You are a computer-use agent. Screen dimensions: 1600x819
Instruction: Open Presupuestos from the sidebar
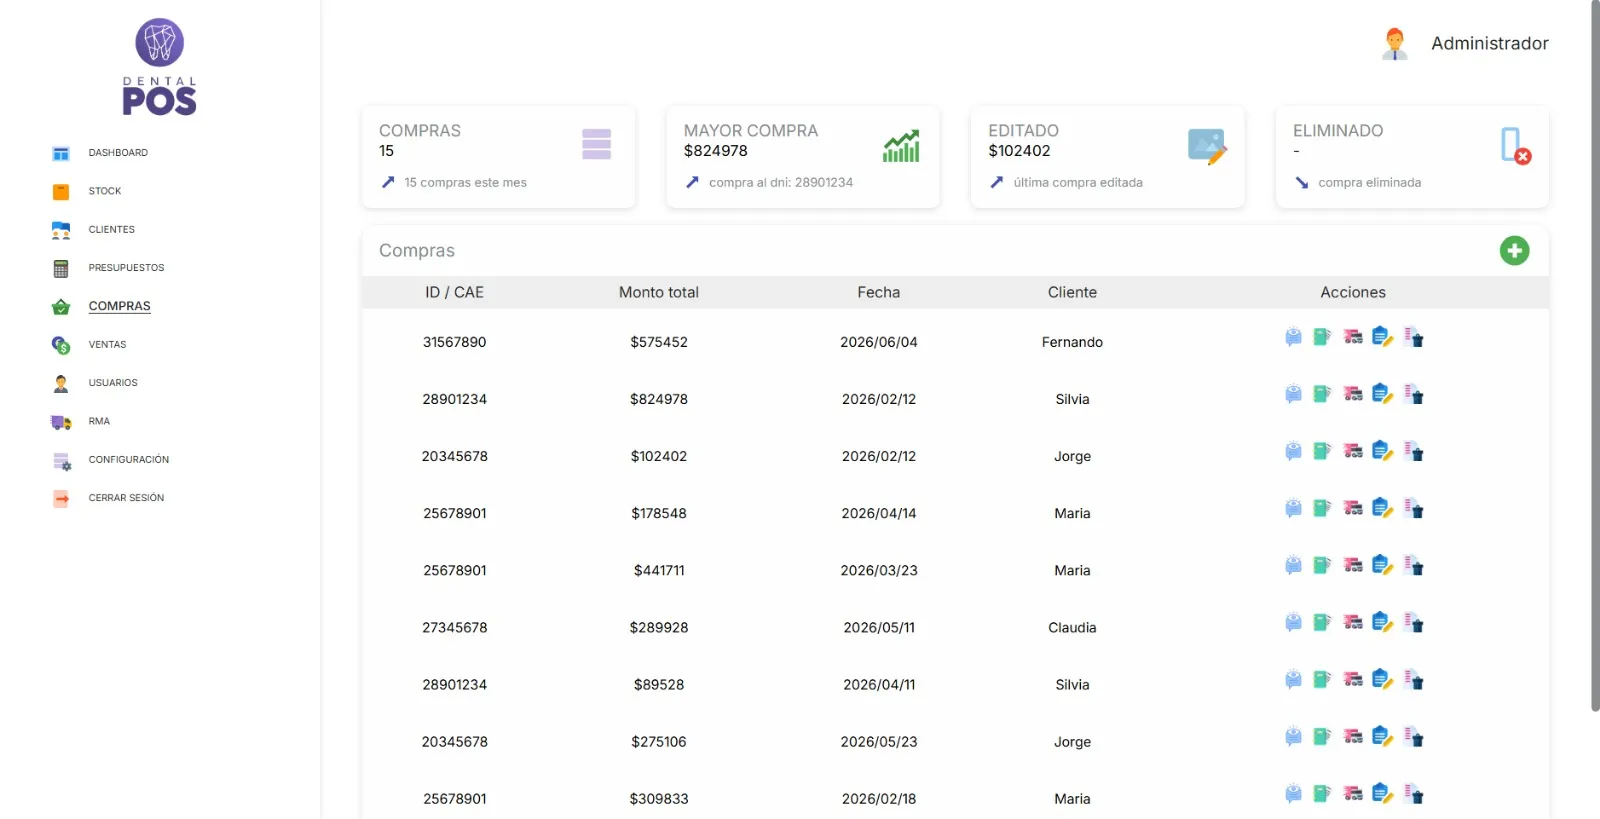click(126, 268)
